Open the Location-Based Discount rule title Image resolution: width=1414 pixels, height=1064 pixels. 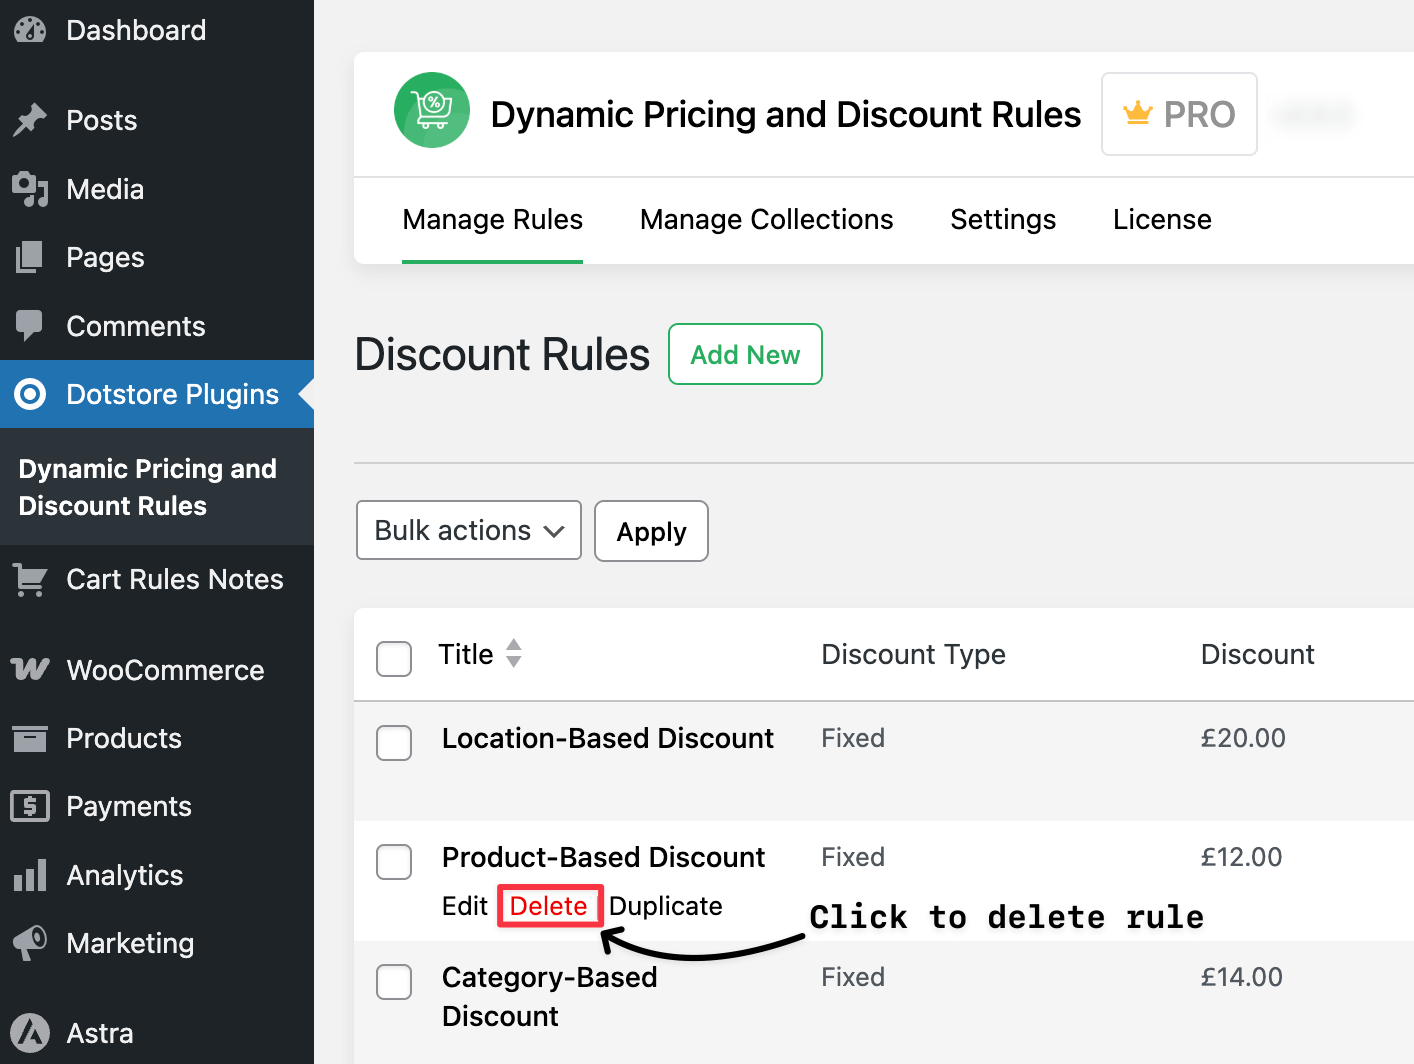click(608, 738)
